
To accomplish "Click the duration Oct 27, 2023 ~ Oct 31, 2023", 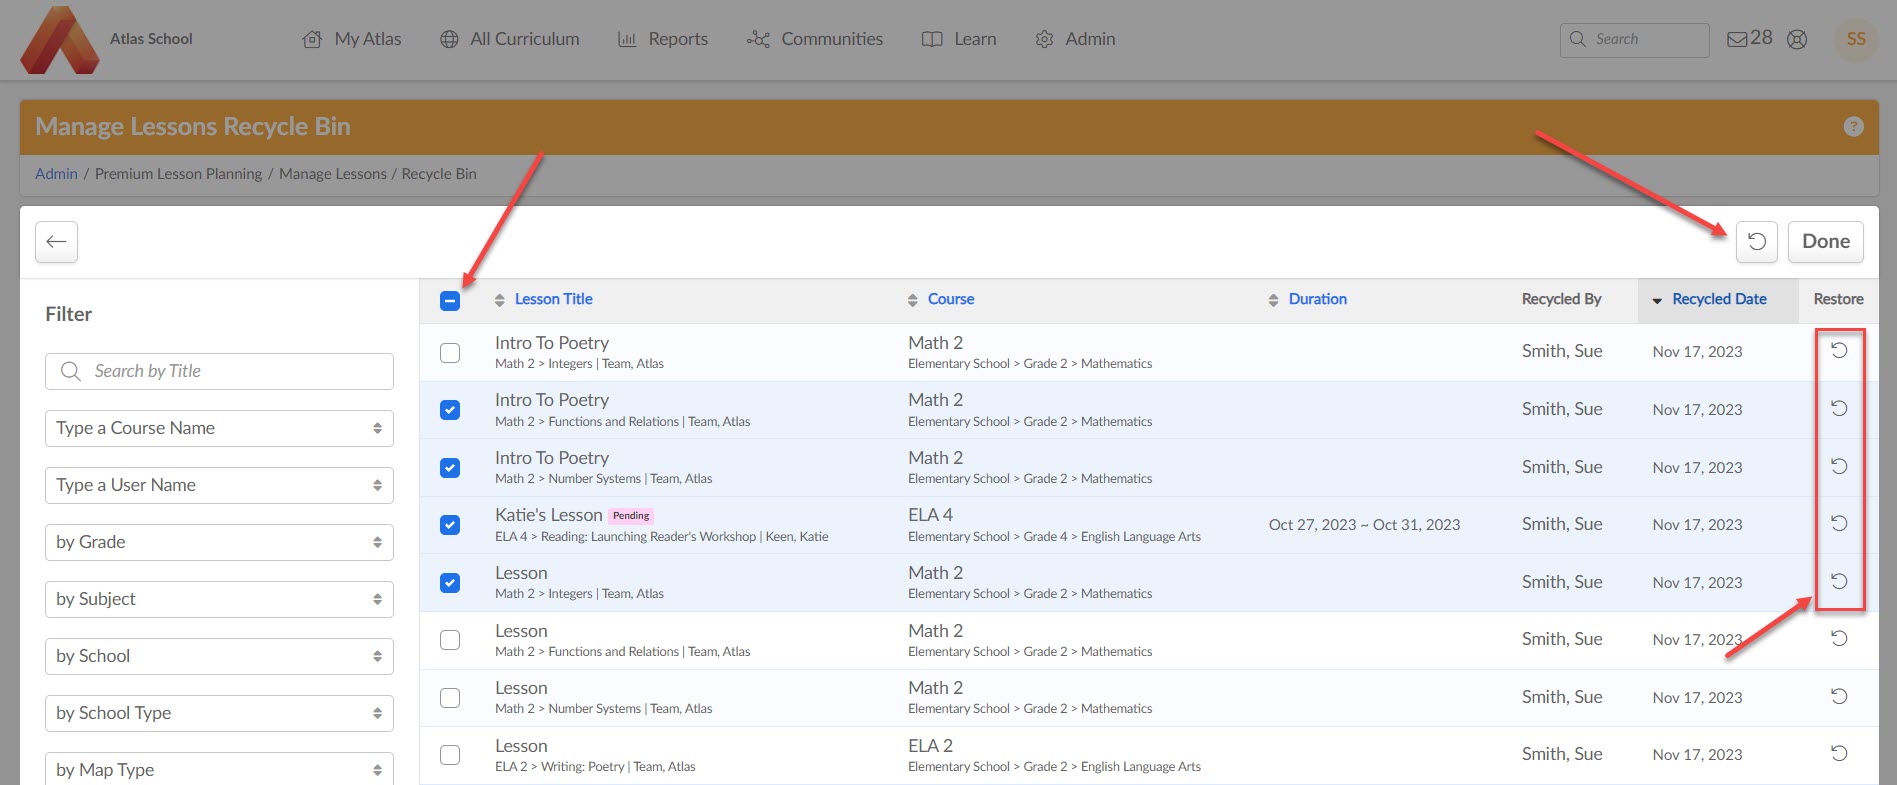I will 1364,525.
